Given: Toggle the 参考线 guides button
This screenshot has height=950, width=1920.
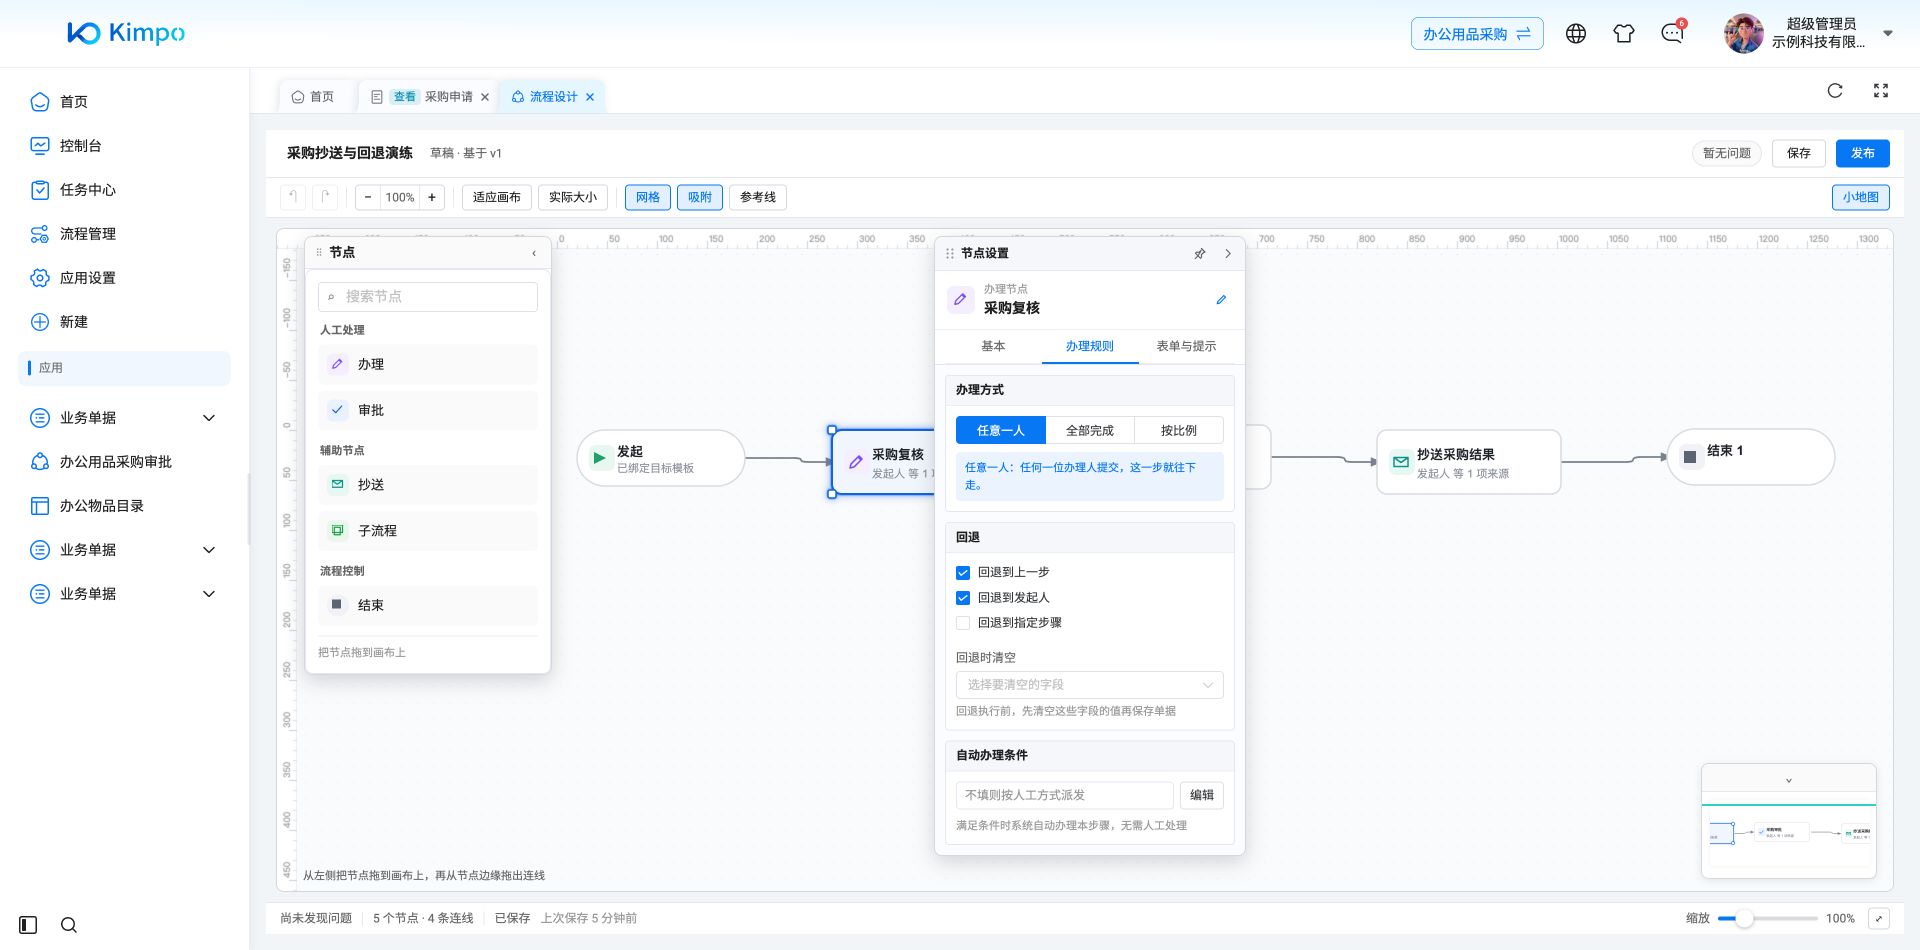Looking at the screenshot, I should tap(758, 197).
